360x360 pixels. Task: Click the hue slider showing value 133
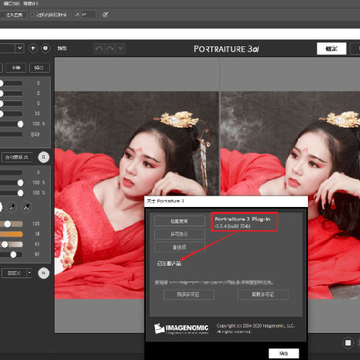[x=11, y=224]
